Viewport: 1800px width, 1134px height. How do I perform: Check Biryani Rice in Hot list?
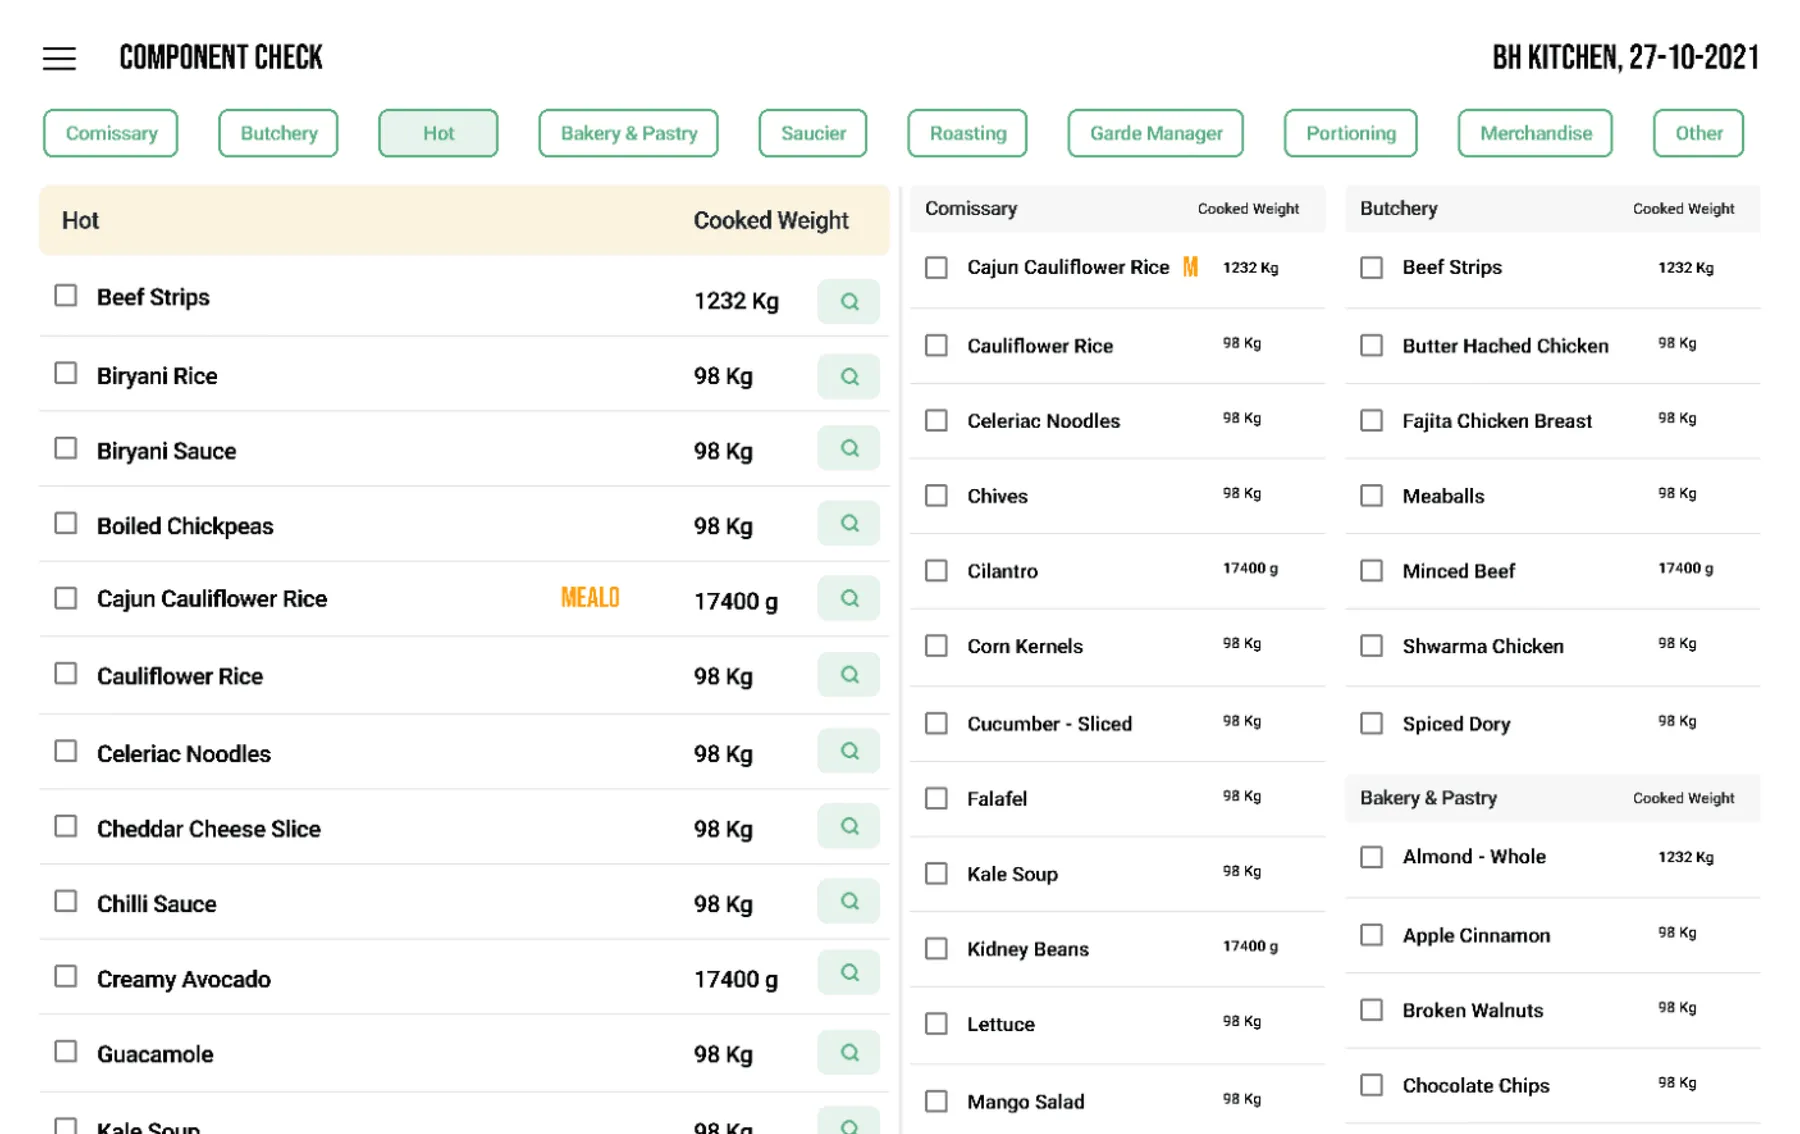point(66,373)
